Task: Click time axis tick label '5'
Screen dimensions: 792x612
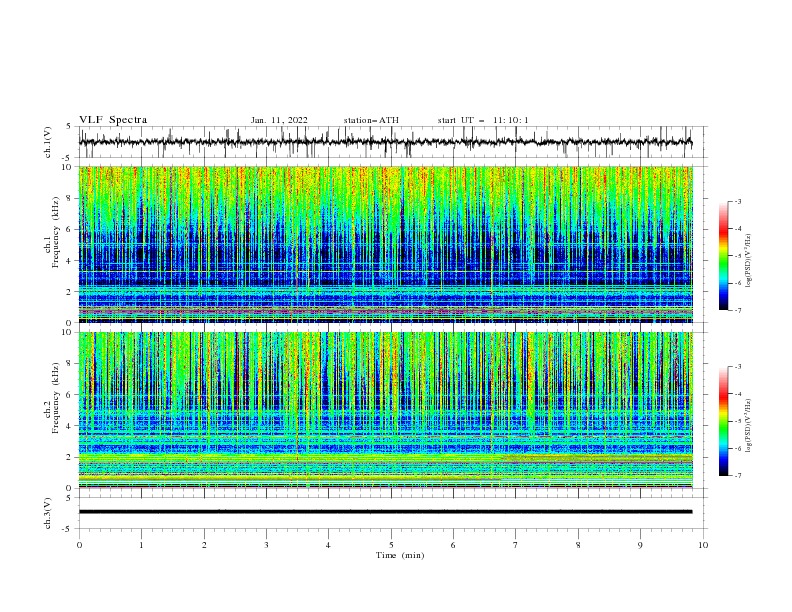Action: [391, 545]
